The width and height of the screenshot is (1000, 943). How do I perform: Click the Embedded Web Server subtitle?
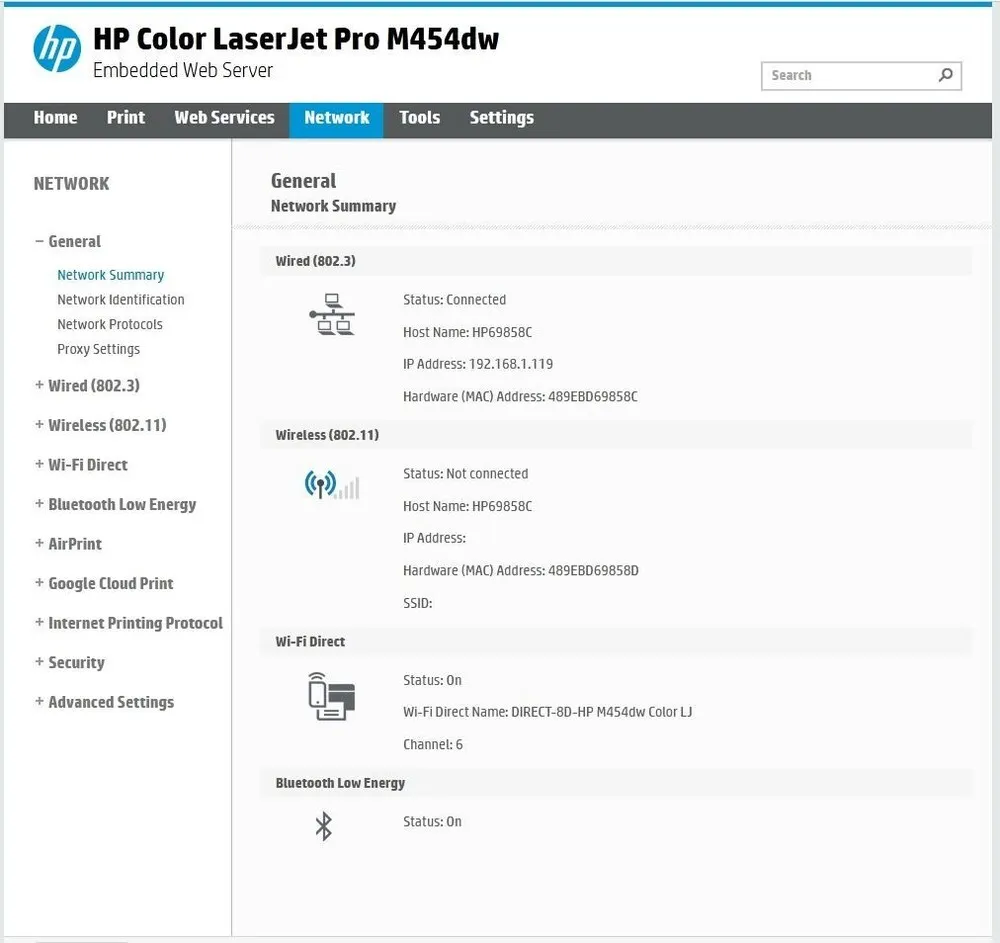click(x=183, y=70)
